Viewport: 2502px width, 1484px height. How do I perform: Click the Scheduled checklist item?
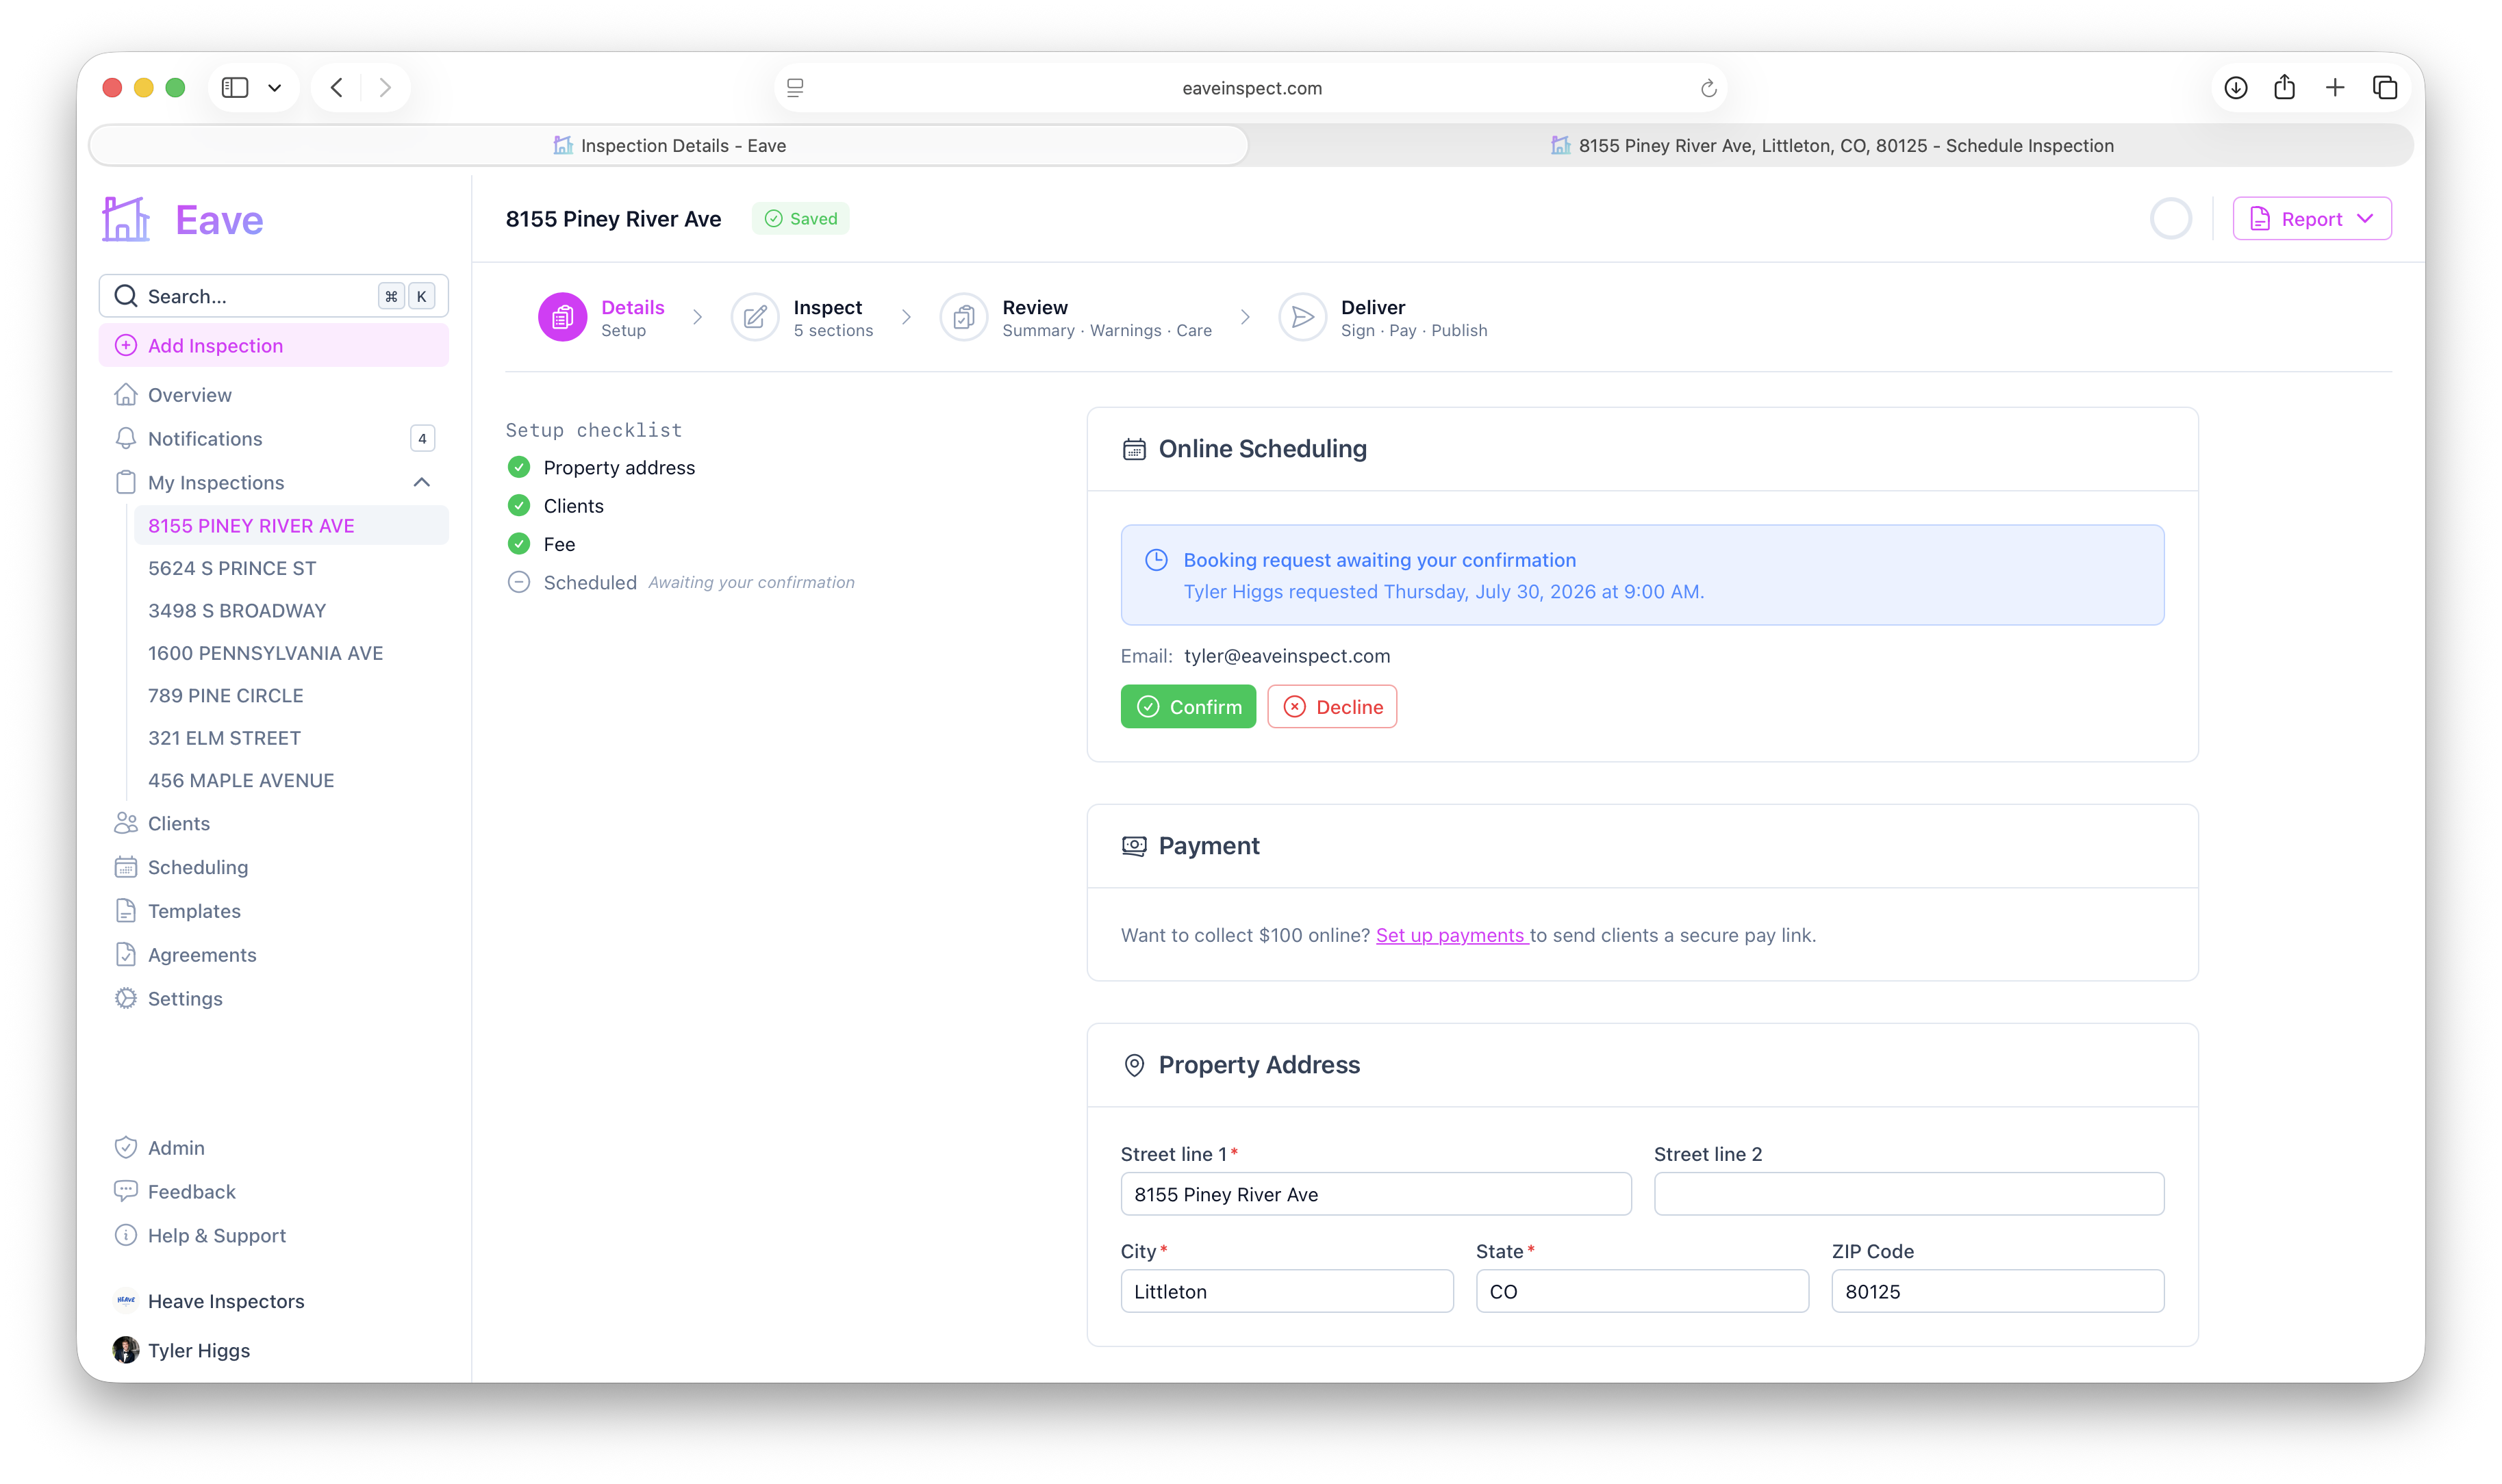point(680,583)
